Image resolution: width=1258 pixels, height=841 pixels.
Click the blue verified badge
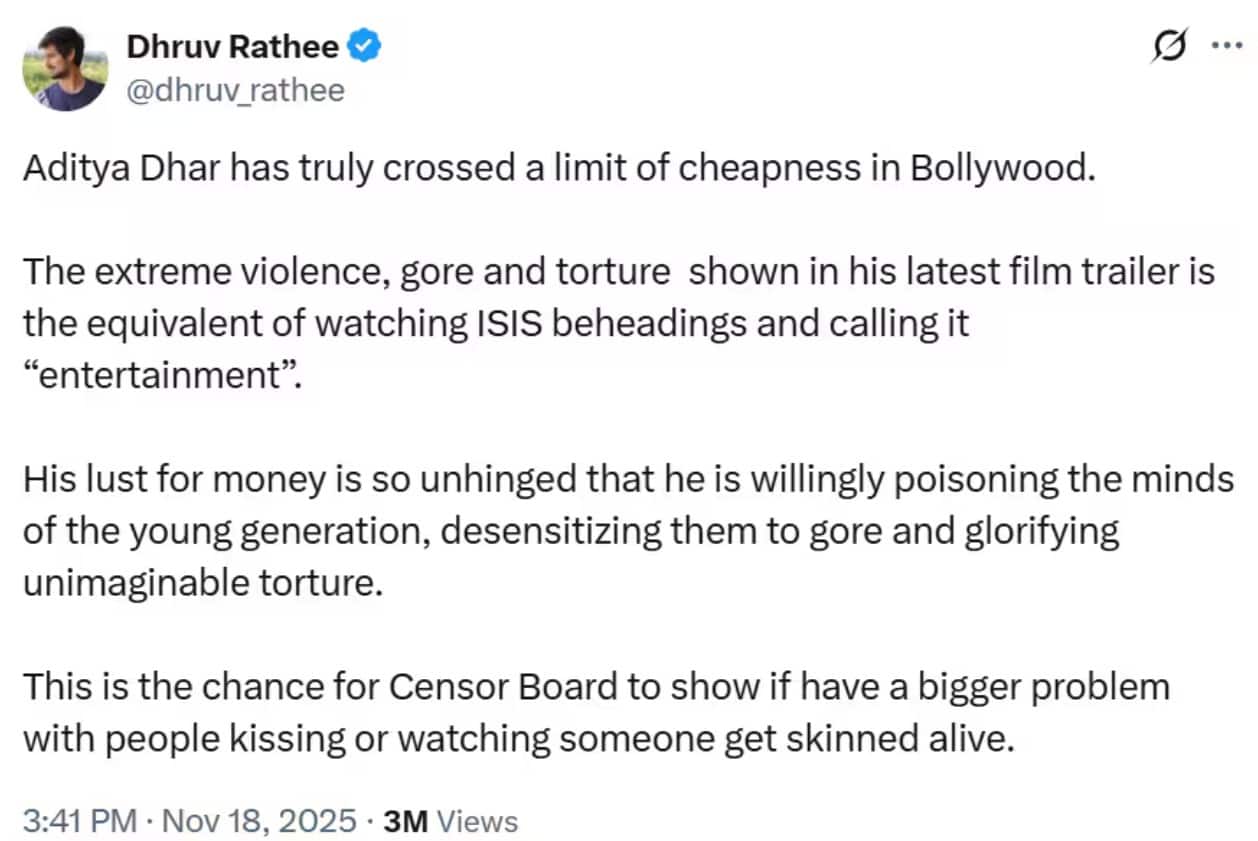tap(362, 46)
